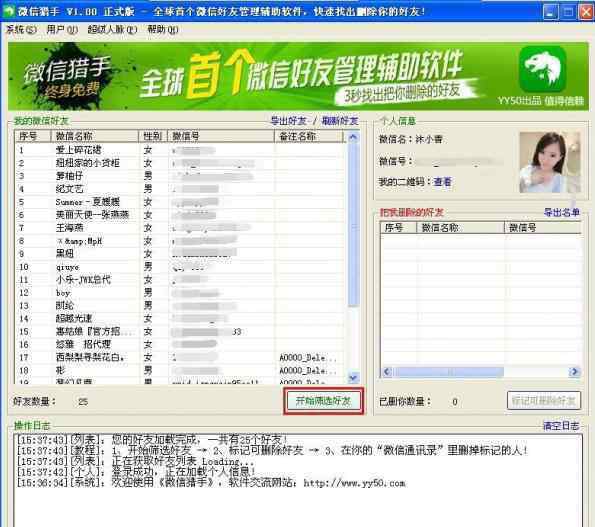Click the 微信名称 header in the deleted-friends table
The width and height of the screenshot is (595, 527).
(x=460, y=228)
